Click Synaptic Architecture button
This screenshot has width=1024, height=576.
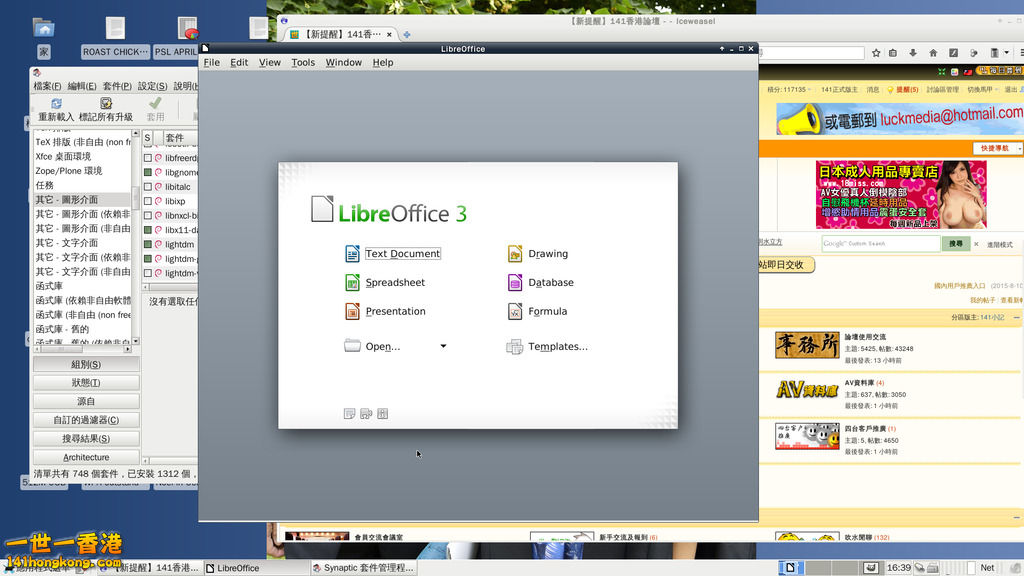[x=86, y=457]
